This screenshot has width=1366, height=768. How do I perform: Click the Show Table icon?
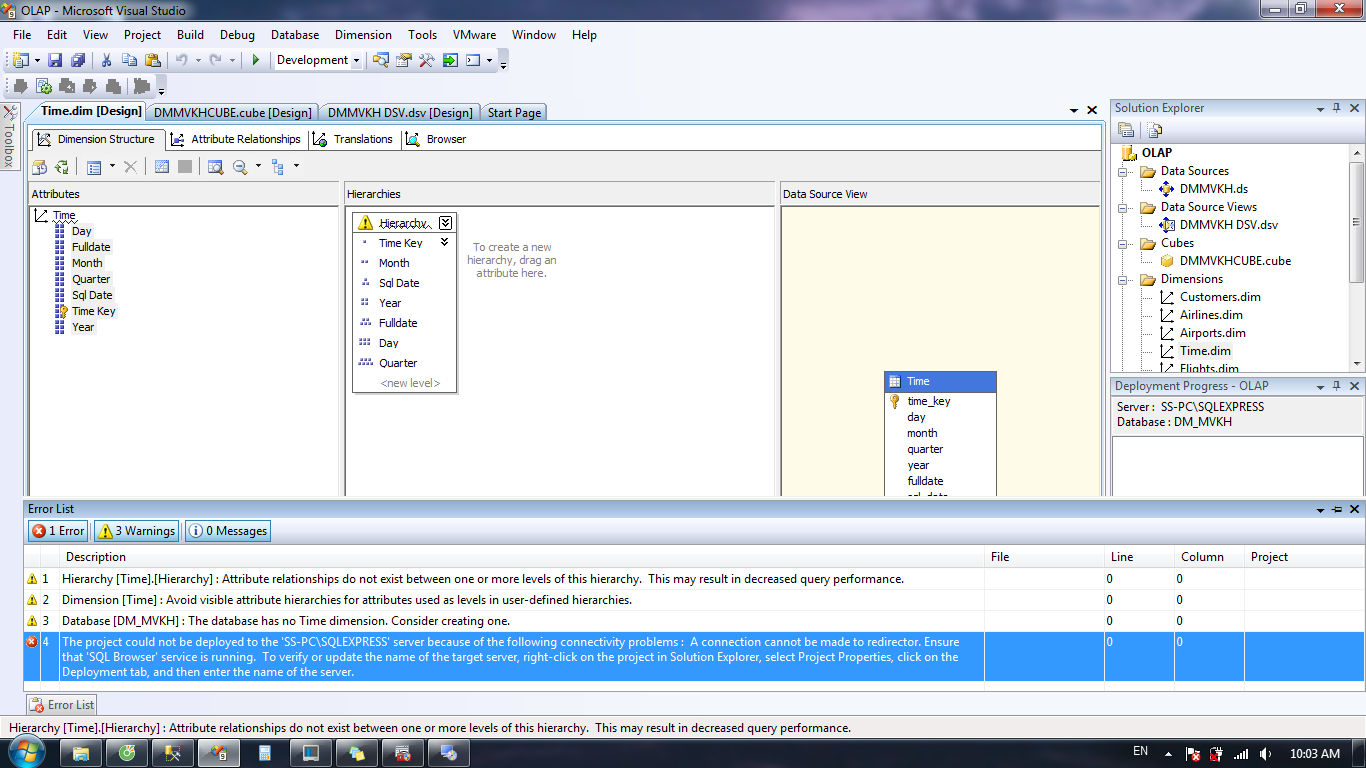coord(162,167)
